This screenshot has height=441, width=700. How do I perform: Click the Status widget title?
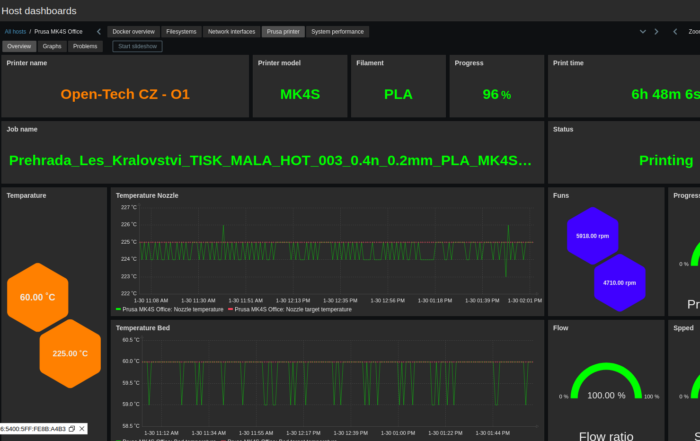pyautogui.click(x=563, y=129)
